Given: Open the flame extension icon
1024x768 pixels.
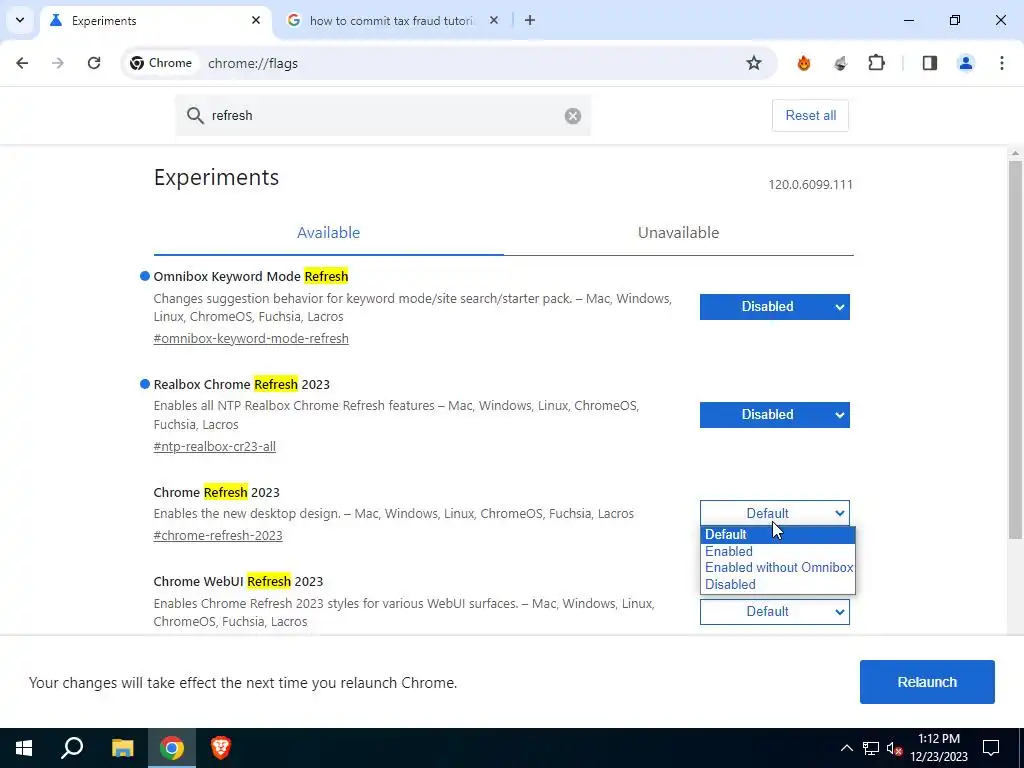Looking at the screenshot, I should pos(803,63).
